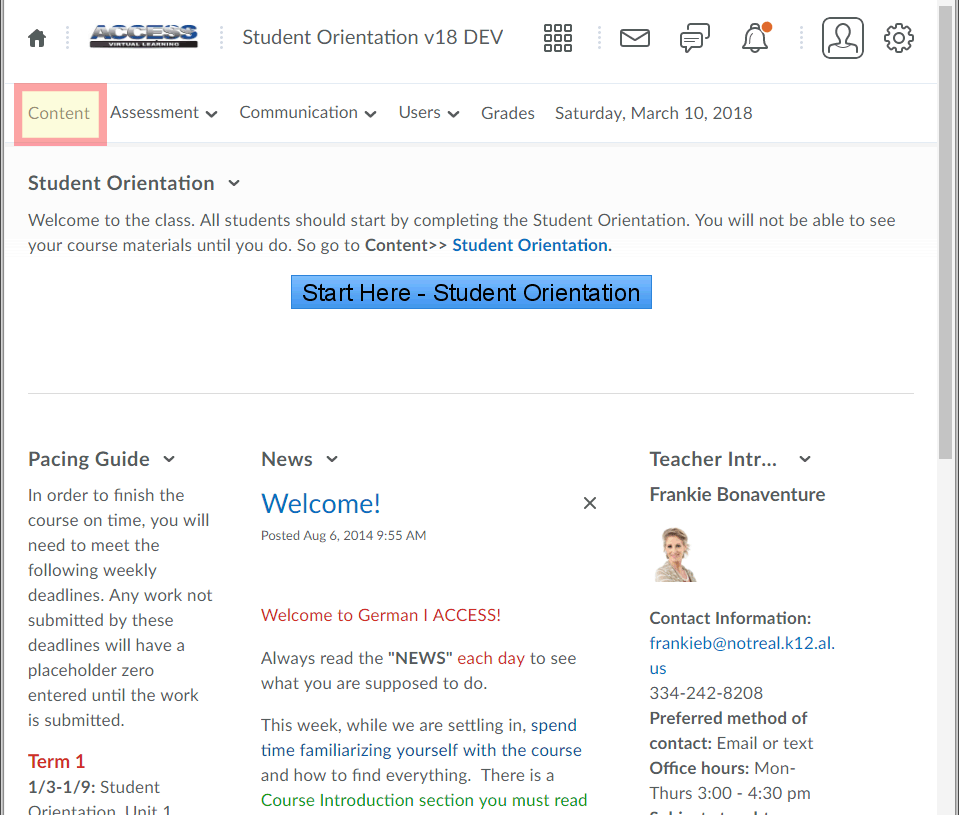Open the course selector grid icon
Image resolution: width=959 pixels, height=815 pixels.
click(x=558, y=38)
